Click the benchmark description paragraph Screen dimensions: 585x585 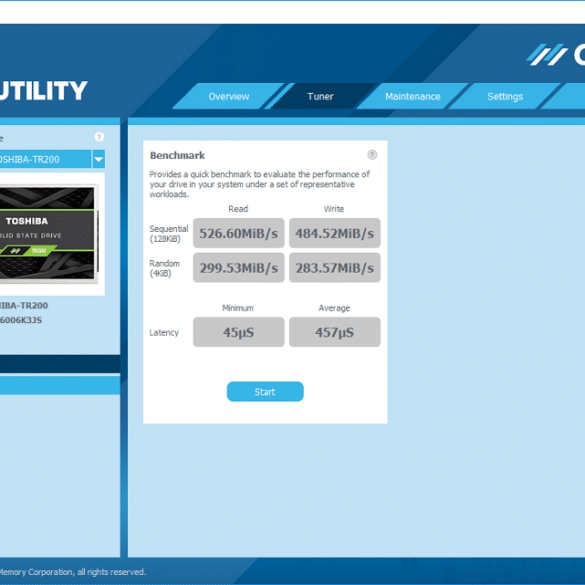point(259,184)
